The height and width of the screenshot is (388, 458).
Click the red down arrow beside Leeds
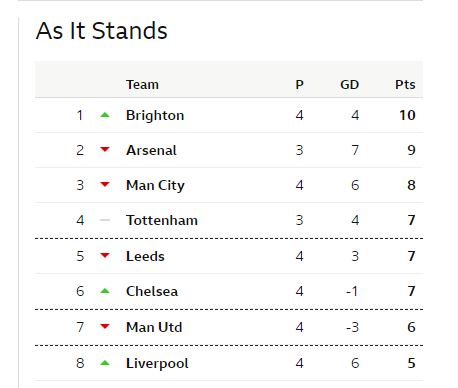point(105,256)
